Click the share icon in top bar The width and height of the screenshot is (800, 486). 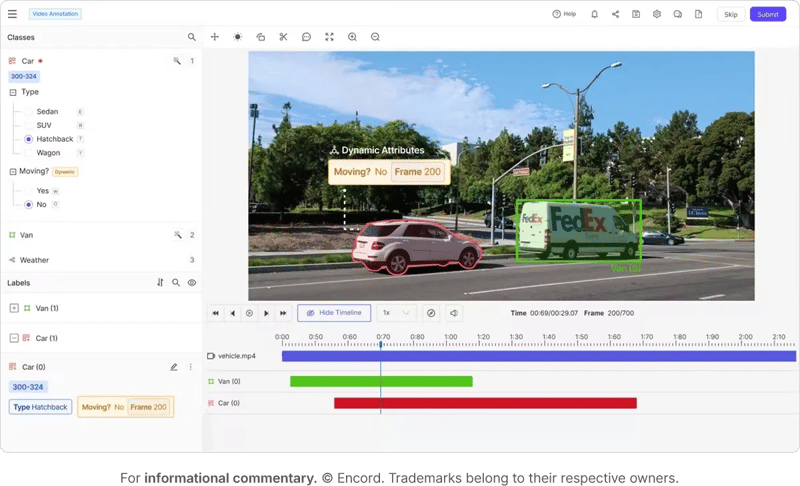pos(615,14)
